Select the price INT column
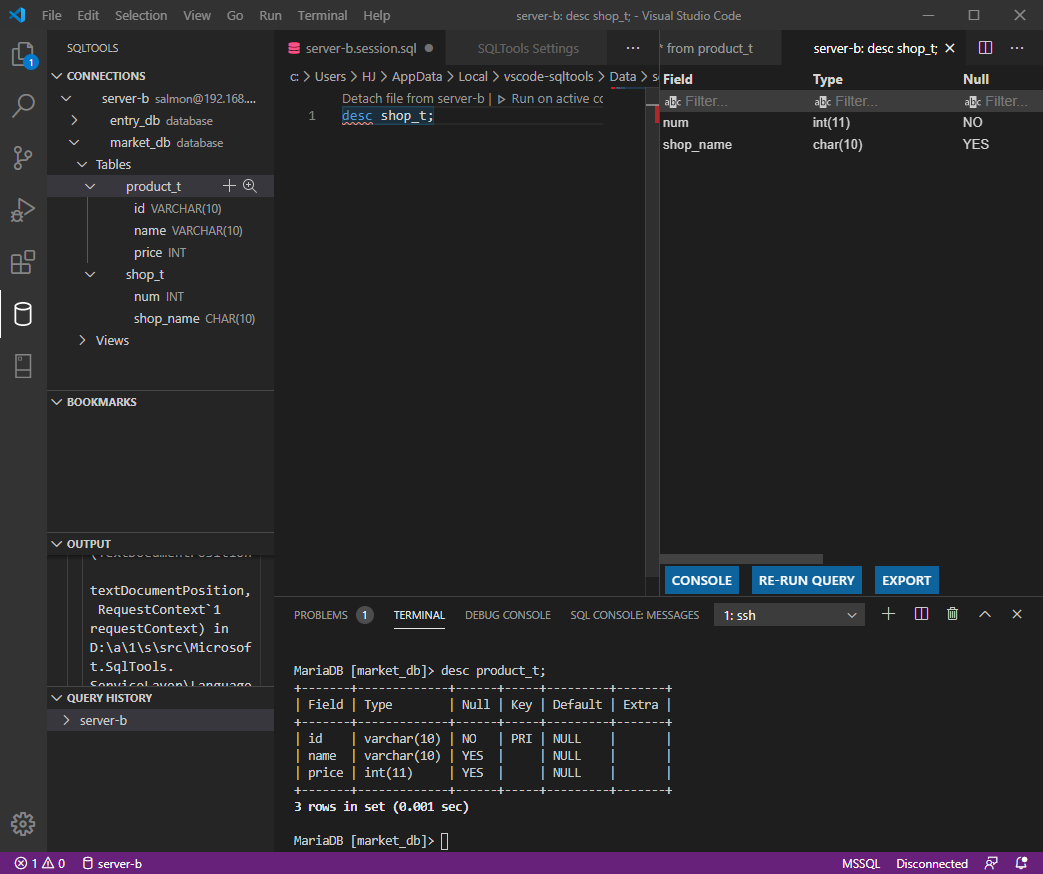 tap(160, 253)
